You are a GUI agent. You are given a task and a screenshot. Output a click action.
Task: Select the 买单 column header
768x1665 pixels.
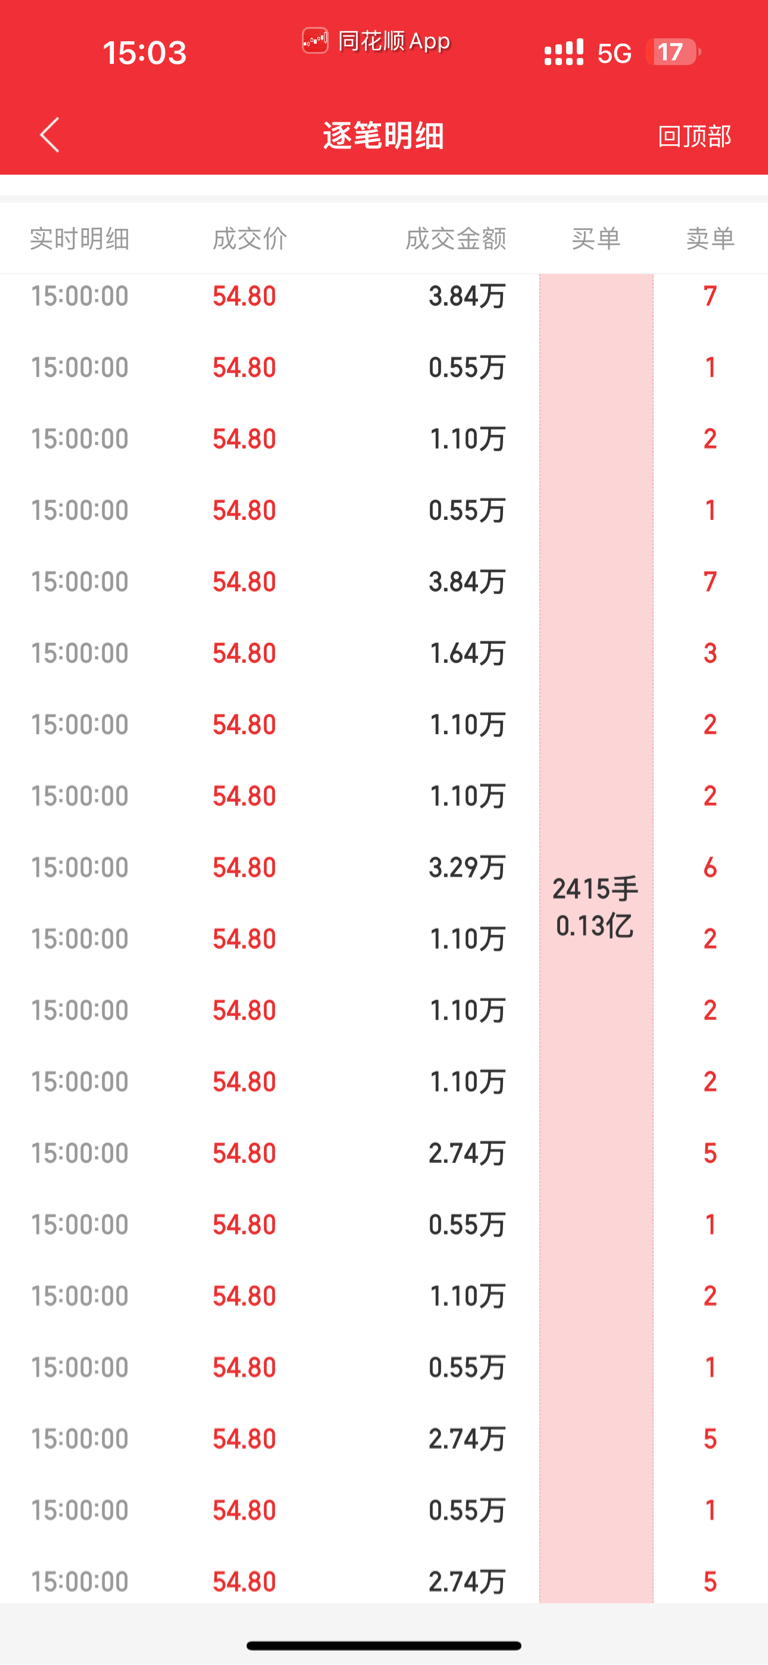pos(596,239)
